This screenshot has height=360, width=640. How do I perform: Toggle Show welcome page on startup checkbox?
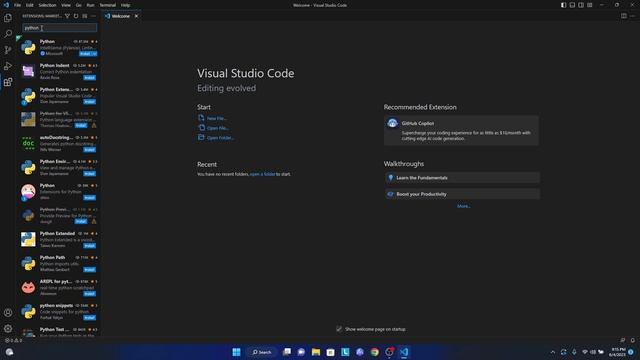[339, 329]
